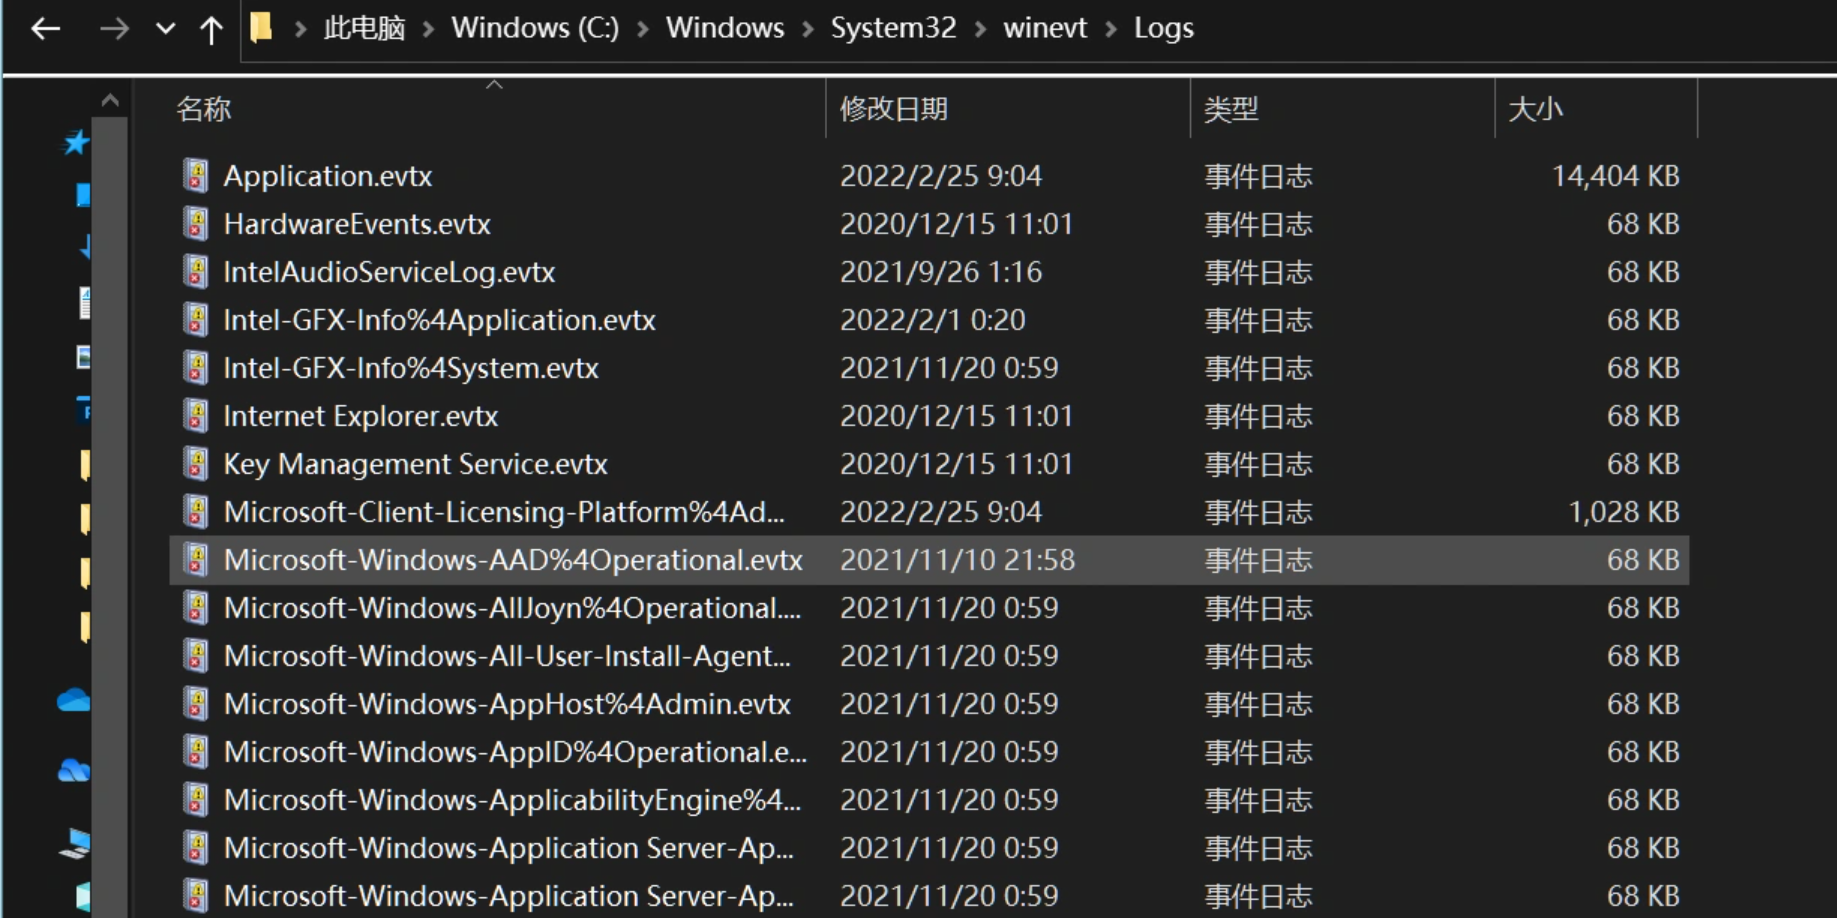
Task: Sort by the 名称 column header
Action: coord(204,109)
